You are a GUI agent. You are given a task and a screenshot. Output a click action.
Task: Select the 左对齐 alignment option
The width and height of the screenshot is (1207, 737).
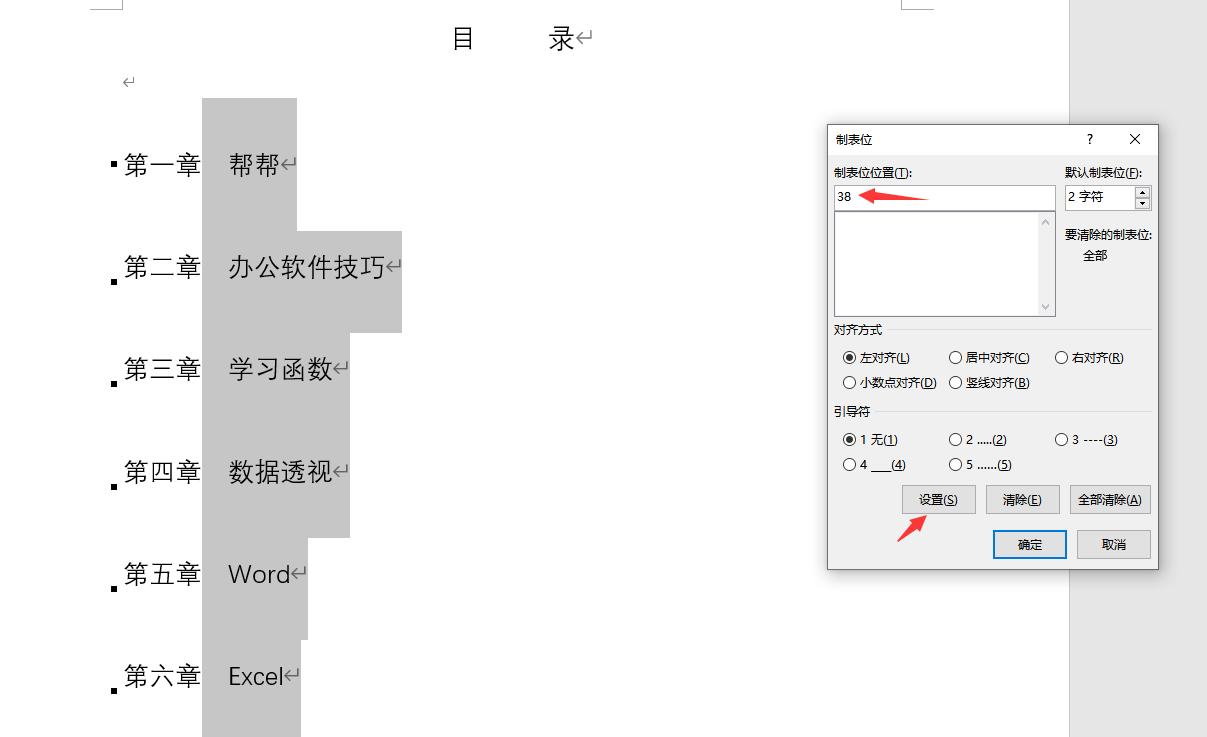(849, 357)
